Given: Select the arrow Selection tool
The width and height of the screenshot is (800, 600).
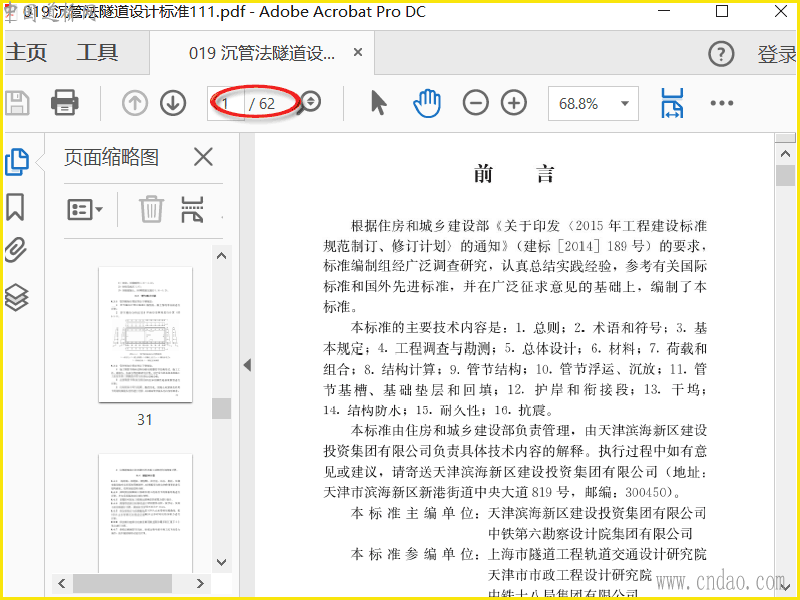Looking at the screenshot, I should (378, 103).
